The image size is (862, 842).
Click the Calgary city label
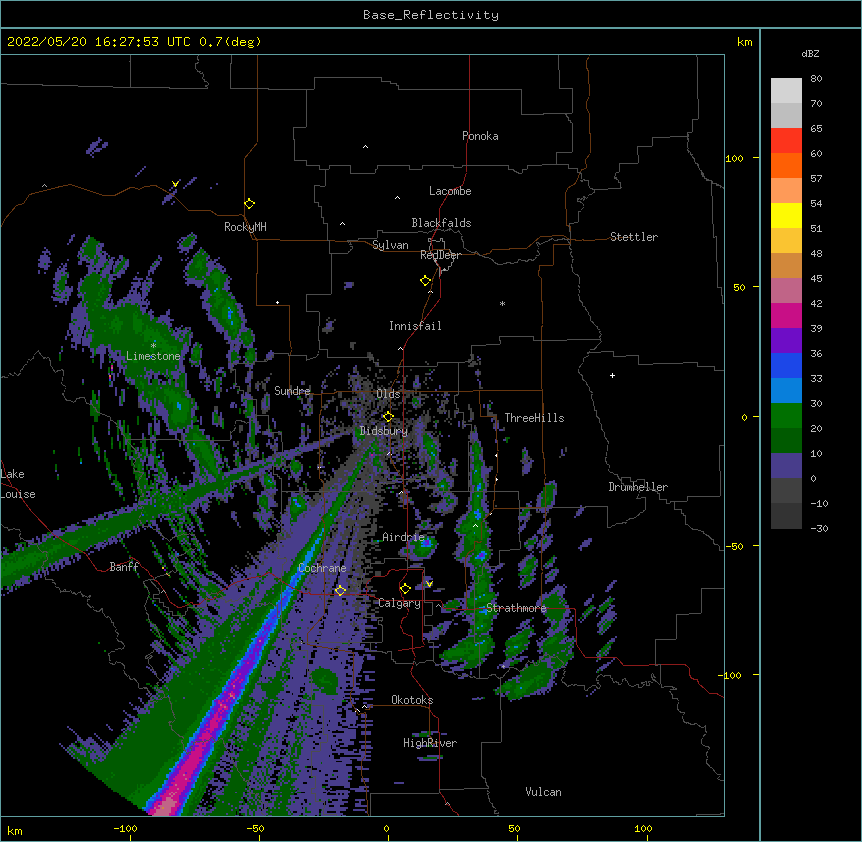pos(399,603)
